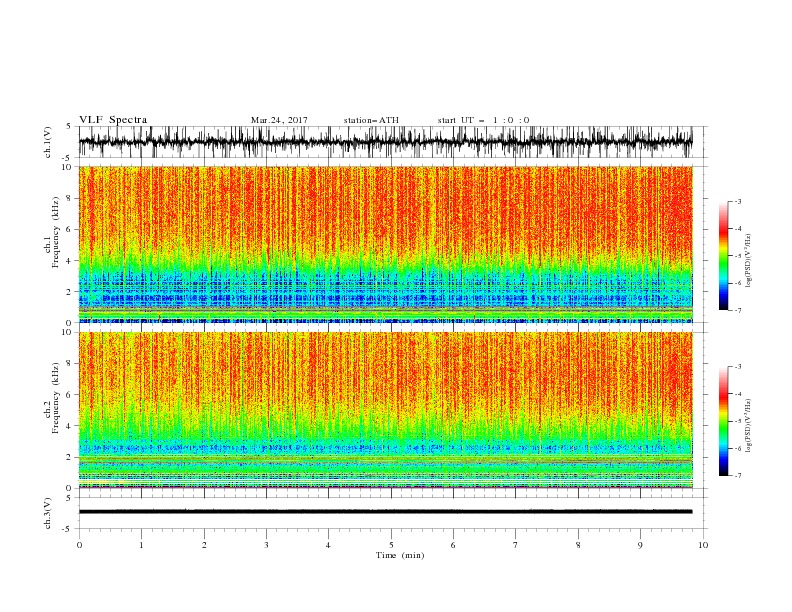Click the "-5" tick on ch.1(V) axis
The width and height of the screenshot is (792, 612).
click(x=68, y=158)
